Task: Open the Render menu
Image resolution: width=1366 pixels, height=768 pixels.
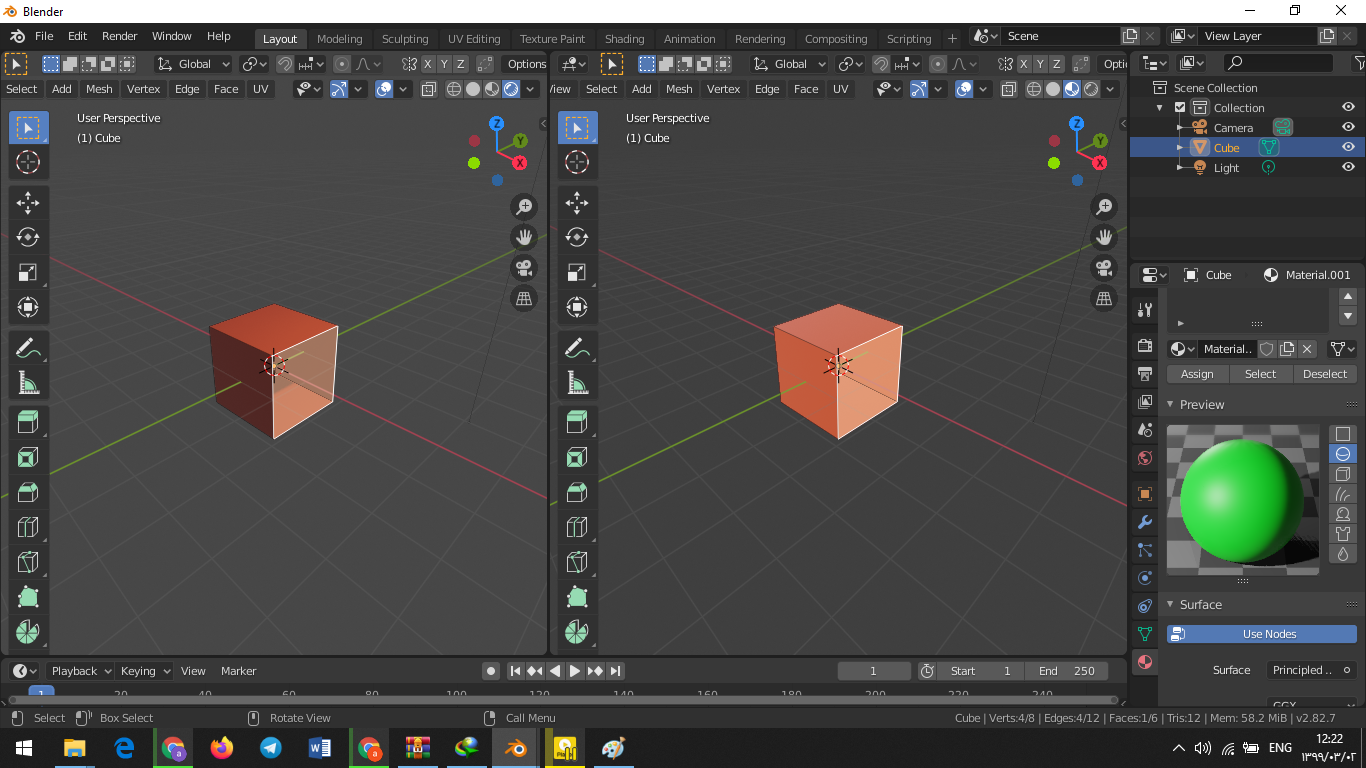Action: click(119, 36)
